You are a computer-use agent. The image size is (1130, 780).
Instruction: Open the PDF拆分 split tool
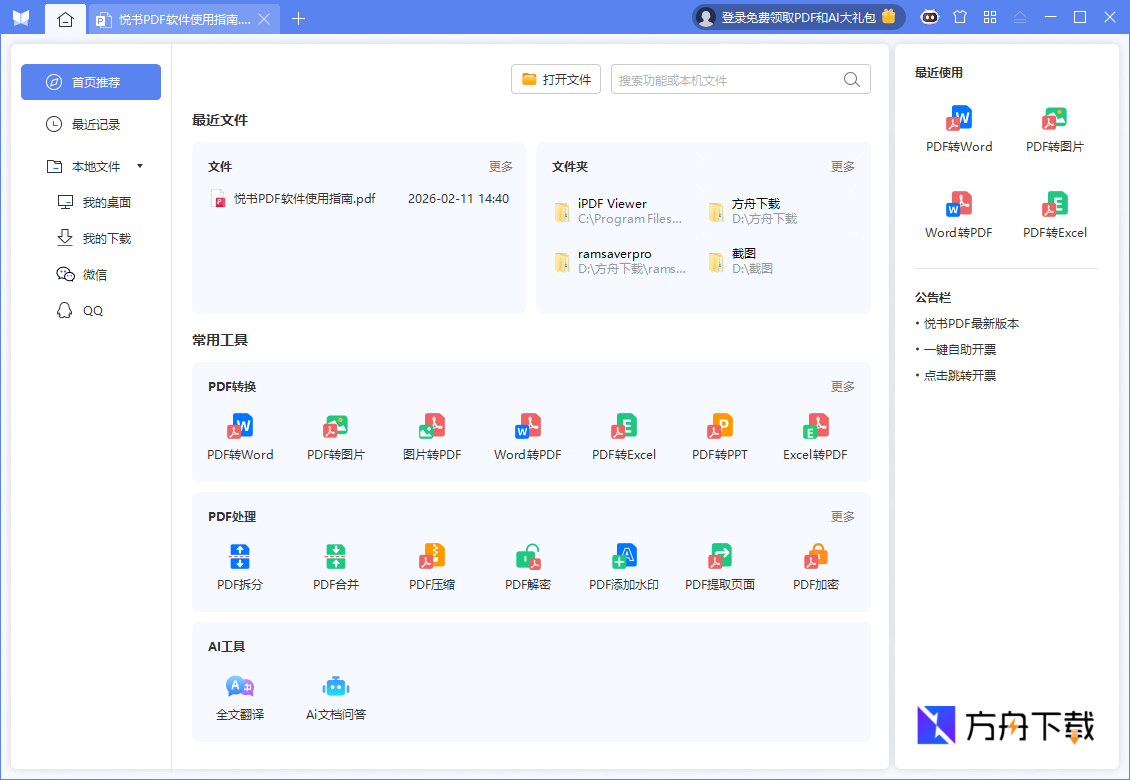239,567
